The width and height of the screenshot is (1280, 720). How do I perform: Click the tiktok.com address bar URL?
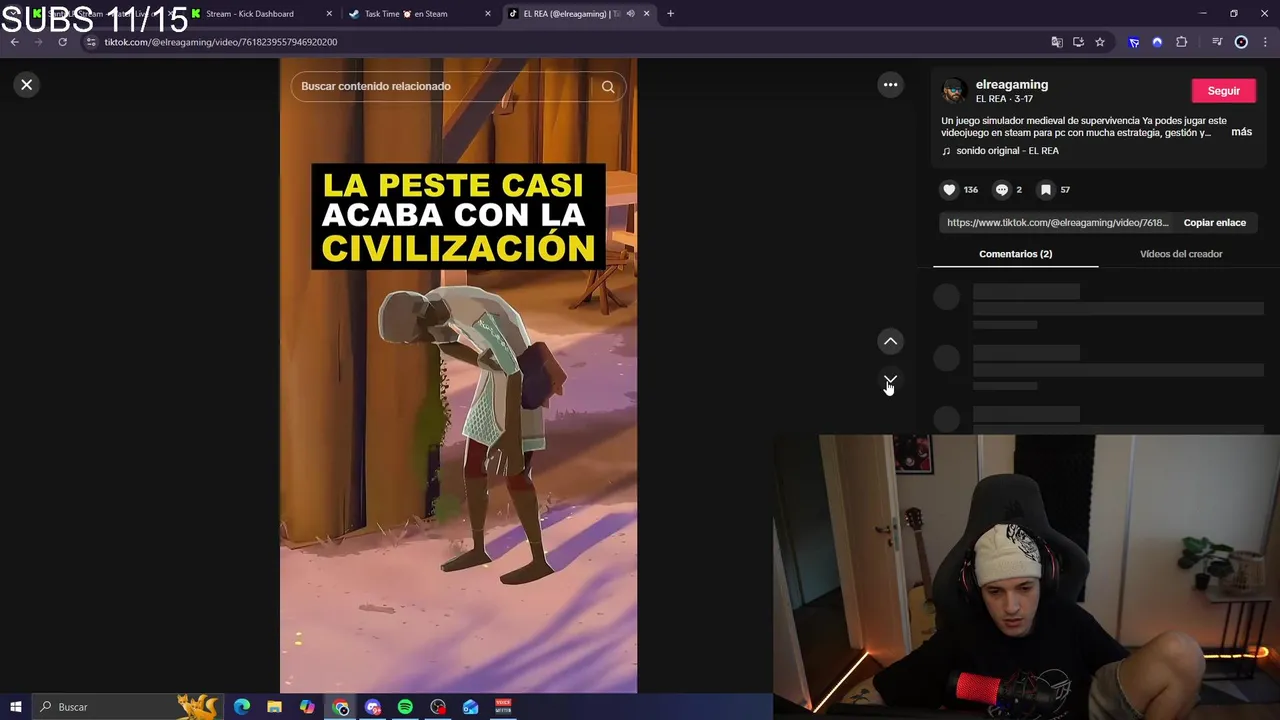coord(221,42)
